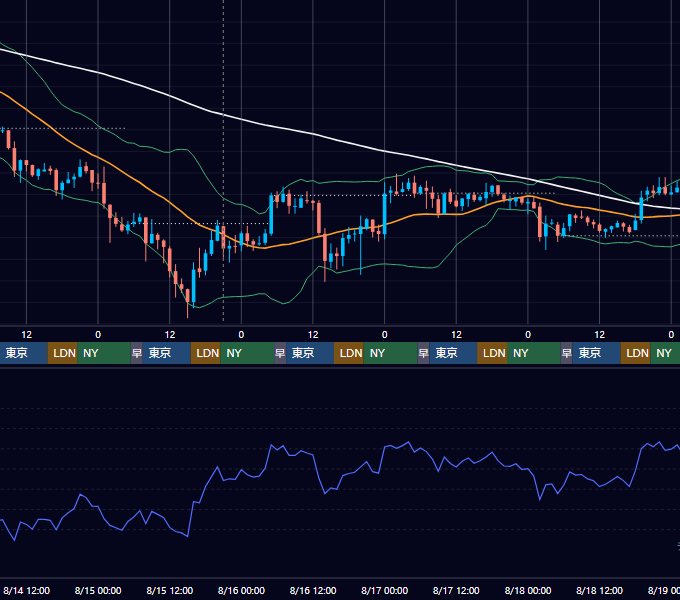This screenshot has width=680, height=600.
Task: Select the white long-term moving average line
Action: (312, 134)
